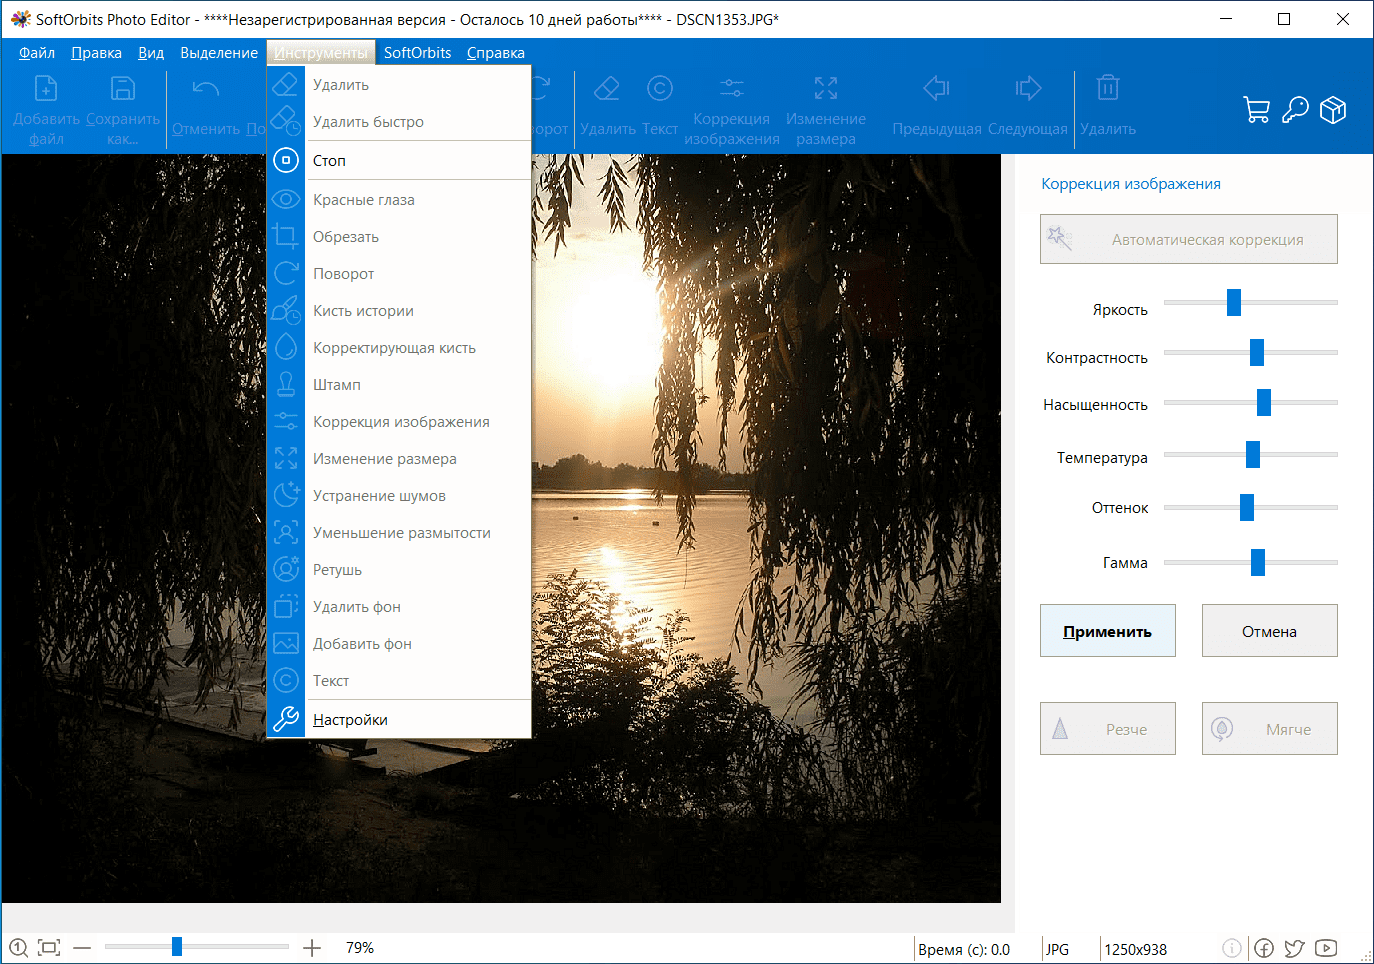Click the zoom slider handle in status bar
Viewport: 1374px width, 964px height.
coord(177,946)
